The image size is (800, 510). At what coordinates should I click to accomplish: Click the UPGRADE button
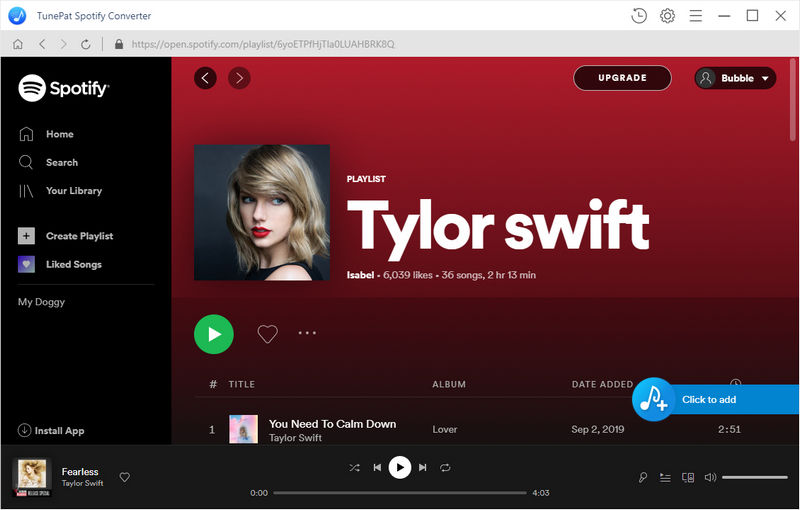tap(622, 78)
